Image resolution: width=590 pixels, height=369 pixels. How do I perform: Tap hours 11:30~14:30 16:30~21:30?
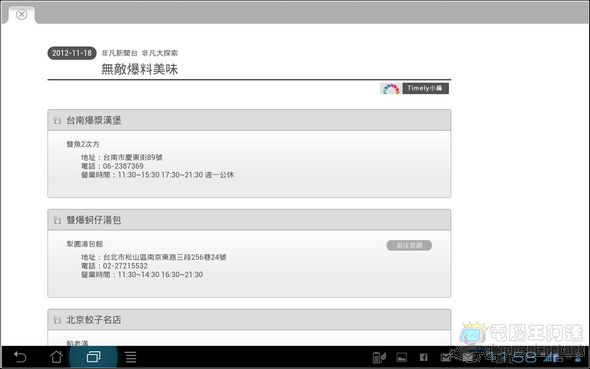[160, 275]
